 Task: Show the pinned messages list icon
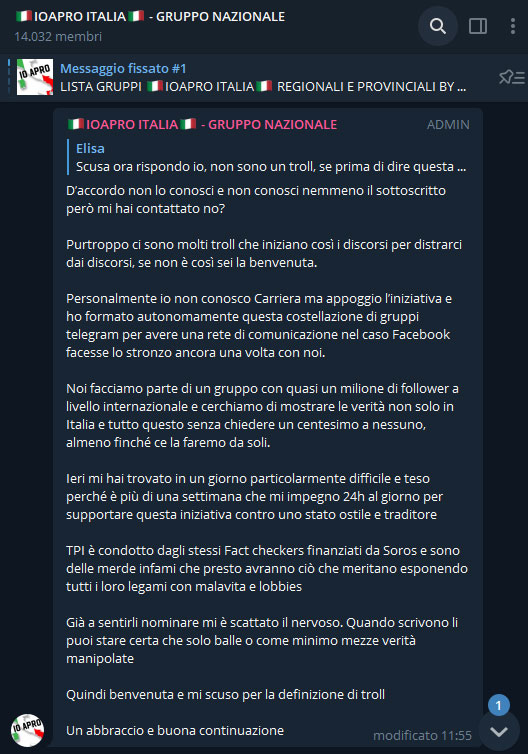[x=512, y=77]
